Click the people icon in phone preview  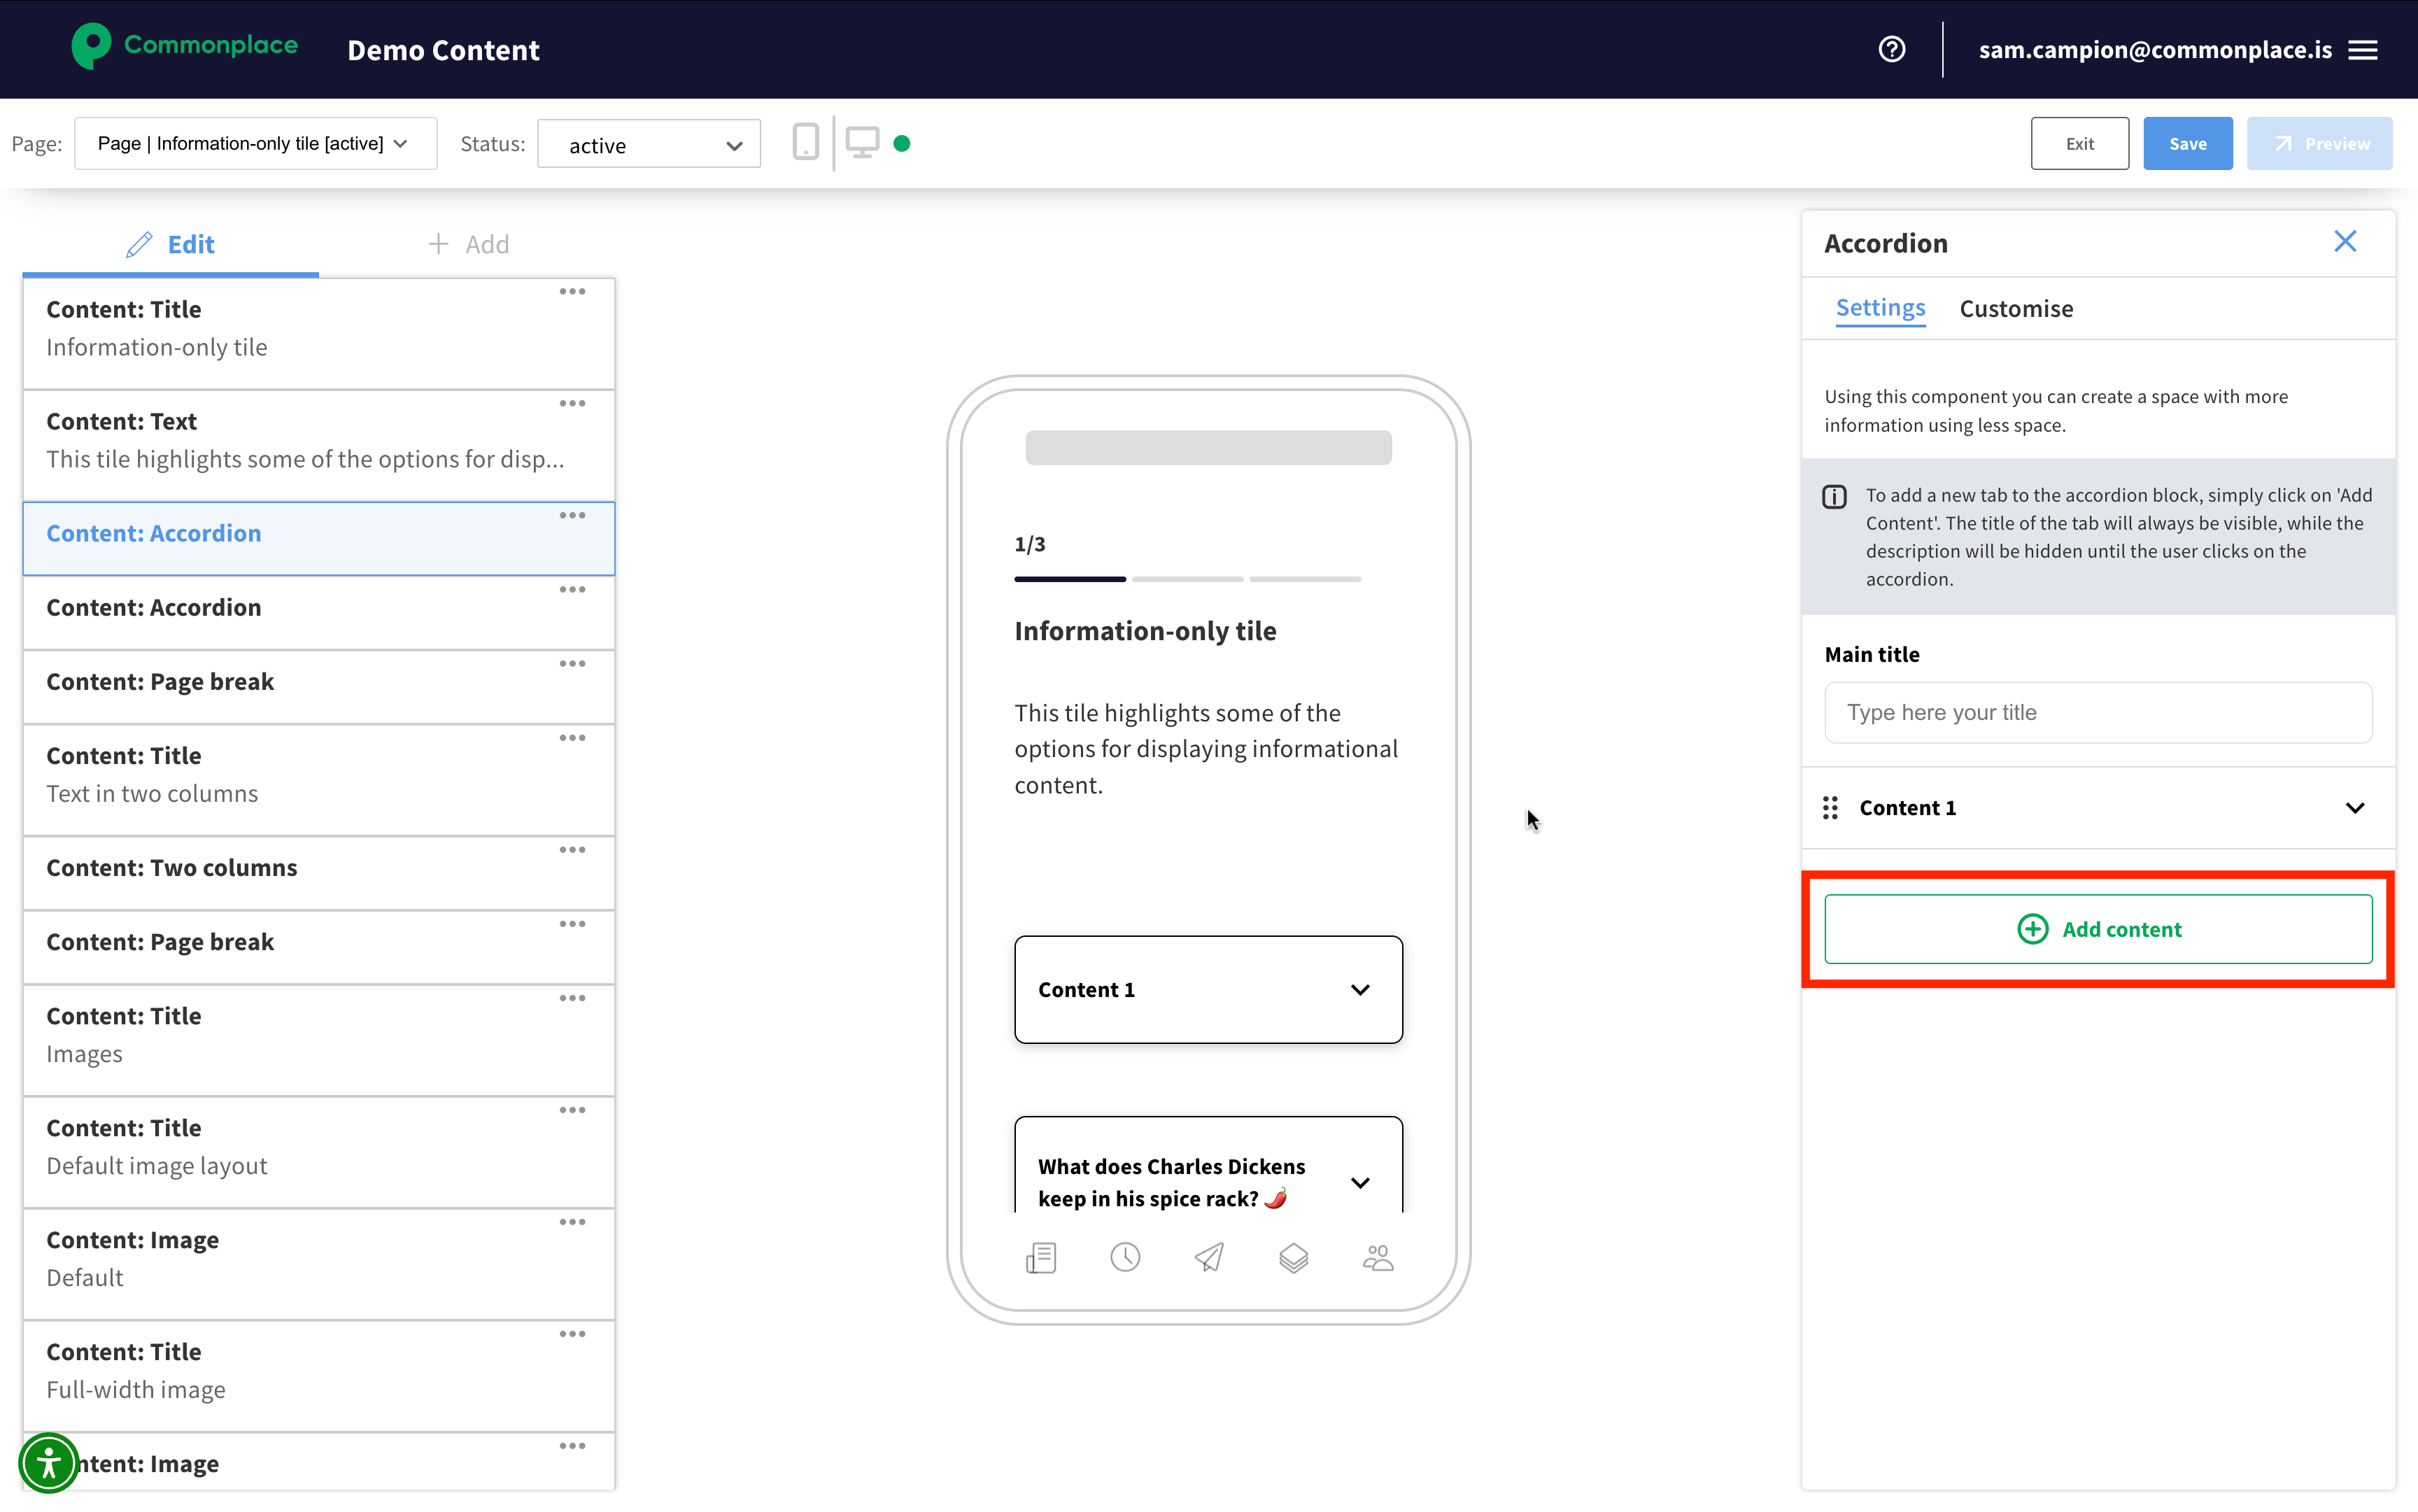(x=1378, y=1257)
